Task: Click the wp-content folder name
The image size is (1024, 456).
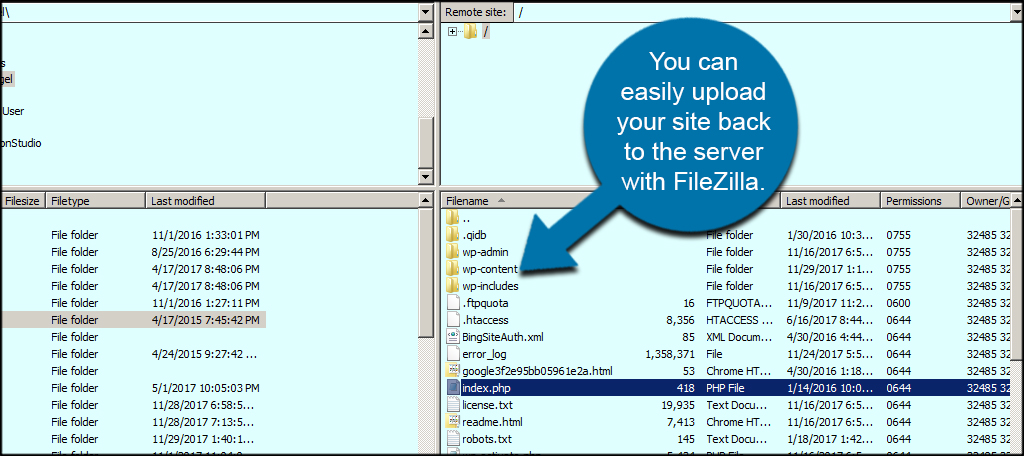Action: pos(490,269)
